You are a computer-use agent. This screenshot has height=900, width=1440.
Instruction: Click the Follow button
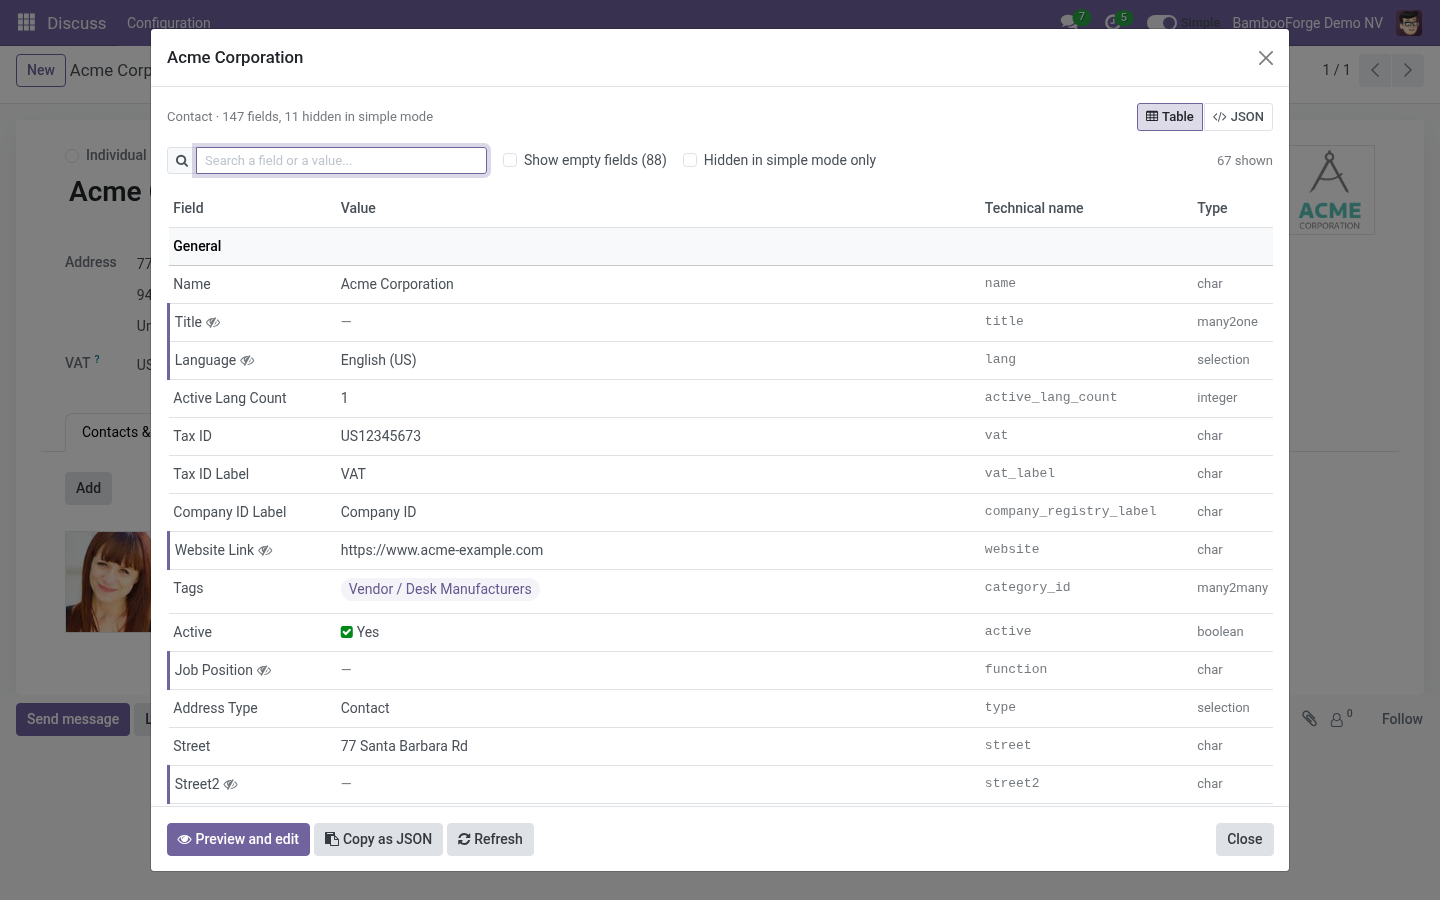click(1402, 719)
